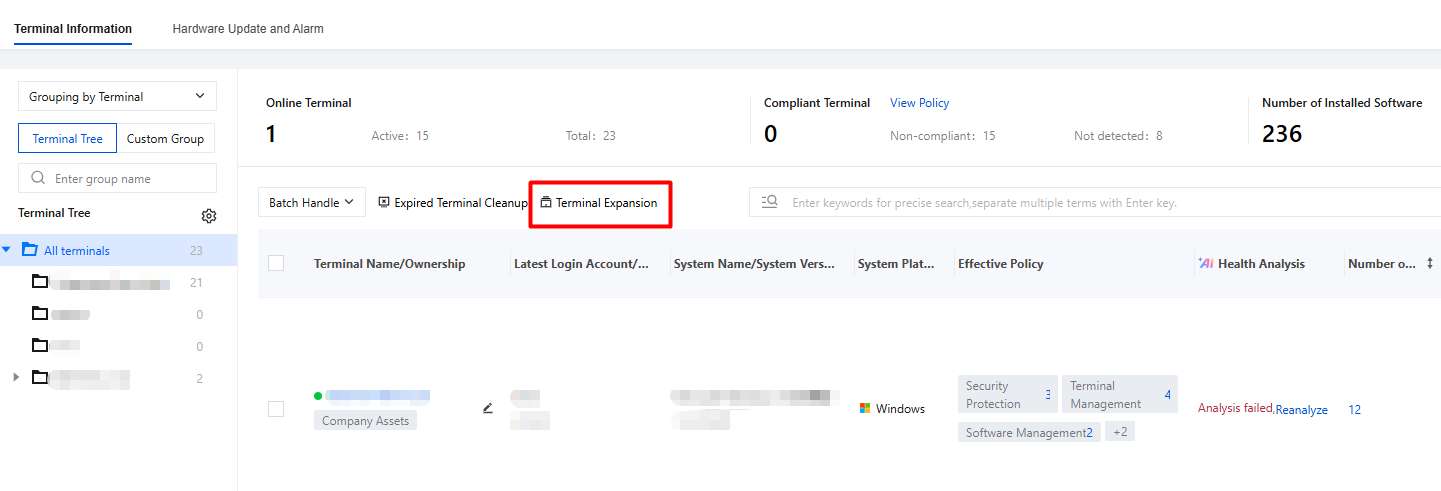This screenshot has width=1441, height=491.
Task: Click the magnifier icon in group search
Action: pos(38,178)
